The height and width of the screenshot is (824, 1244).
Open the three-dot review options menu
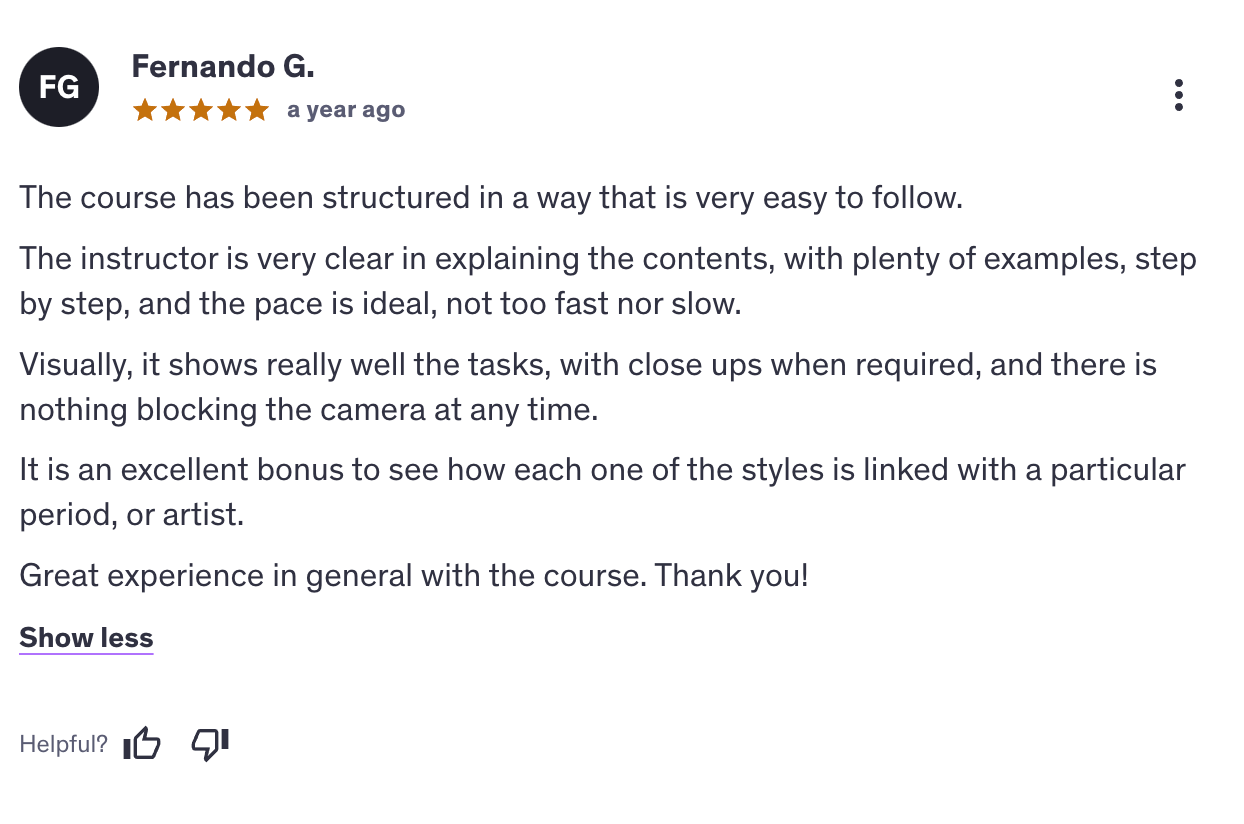pos(1179,95)
